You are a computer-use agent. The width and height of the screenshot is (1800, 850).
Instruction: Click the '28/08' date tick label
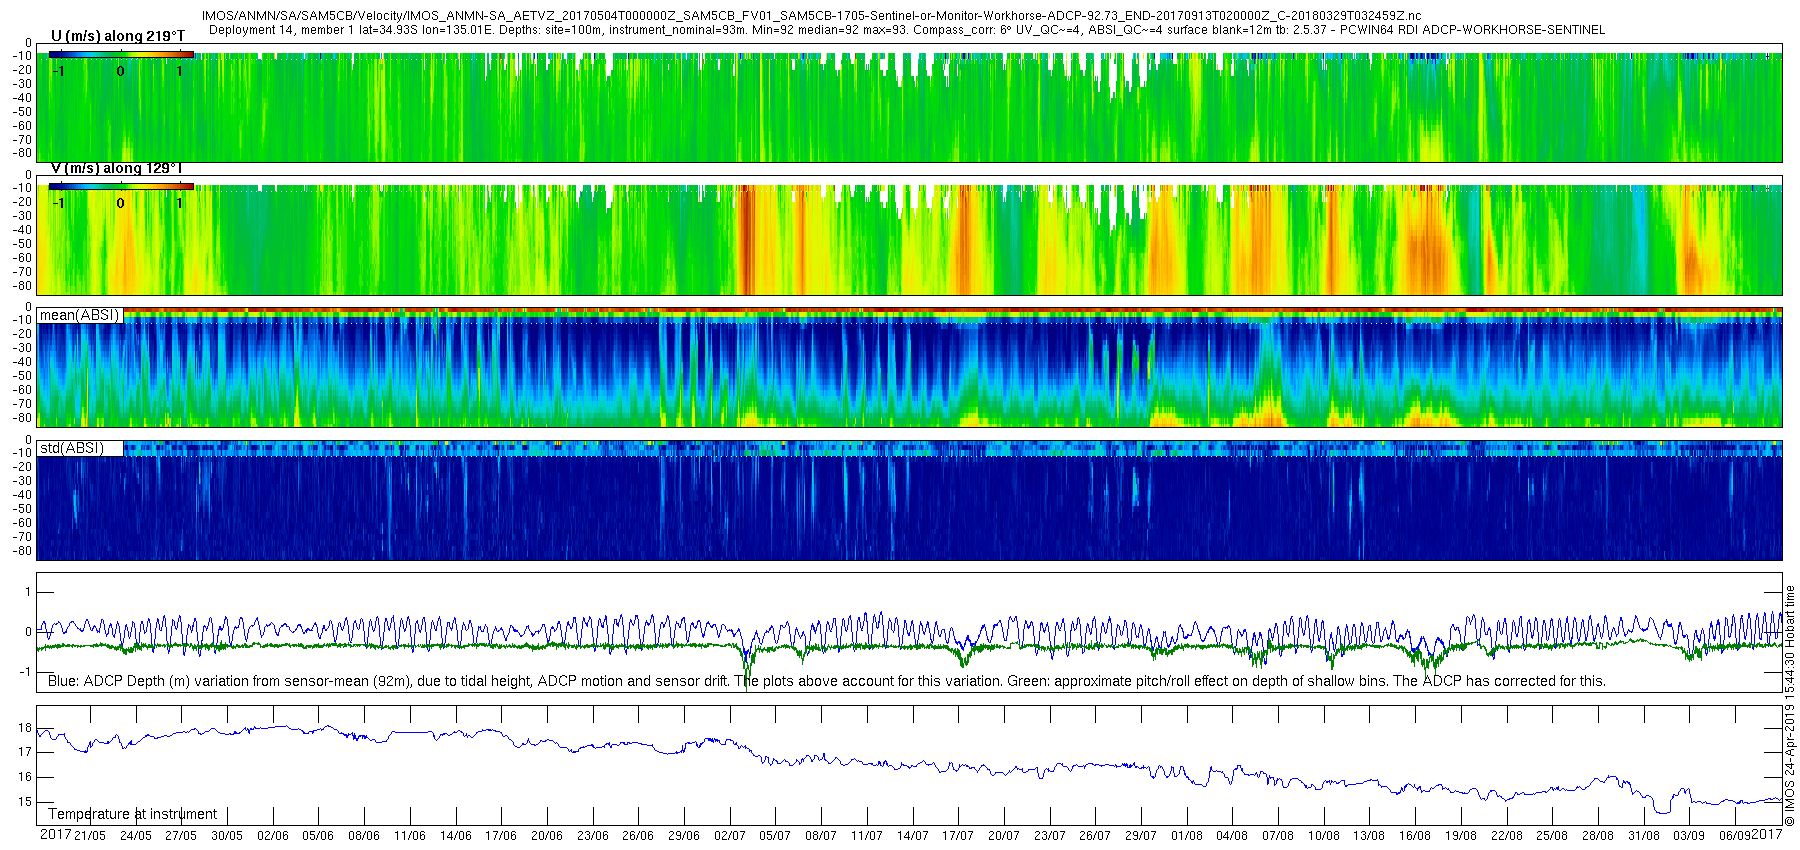1598,836
